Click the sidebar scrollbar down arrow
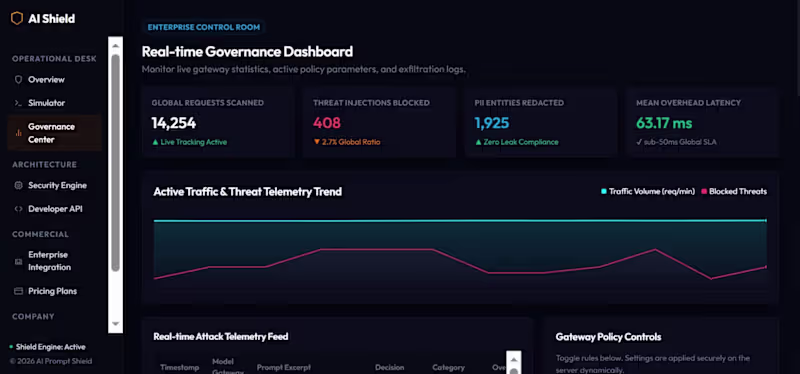Screen dimensions: 800x374 click(115, 324)
